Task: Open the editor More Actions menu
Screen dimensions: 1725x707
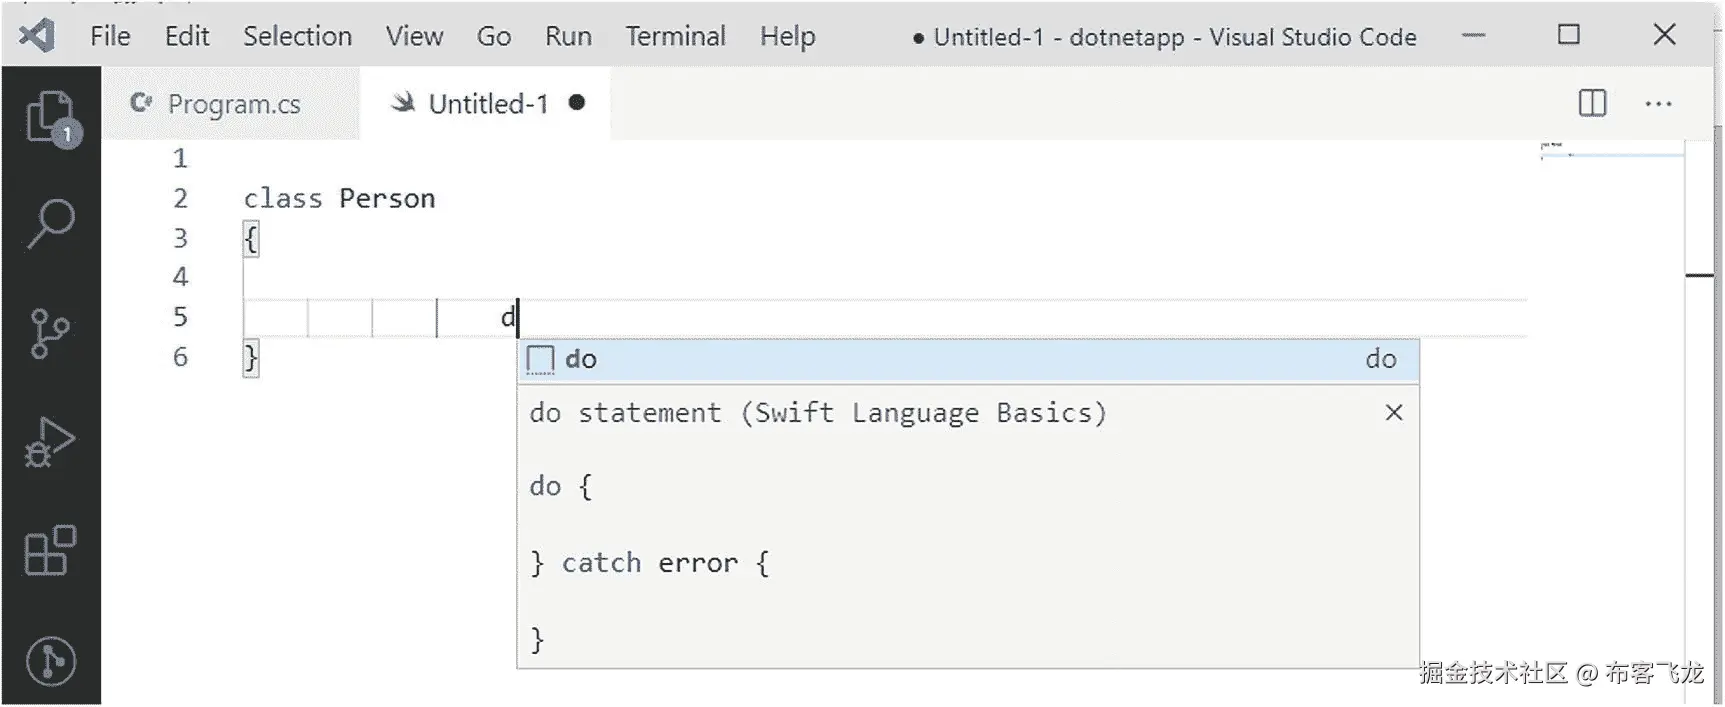Action: tap(1658, 103)
